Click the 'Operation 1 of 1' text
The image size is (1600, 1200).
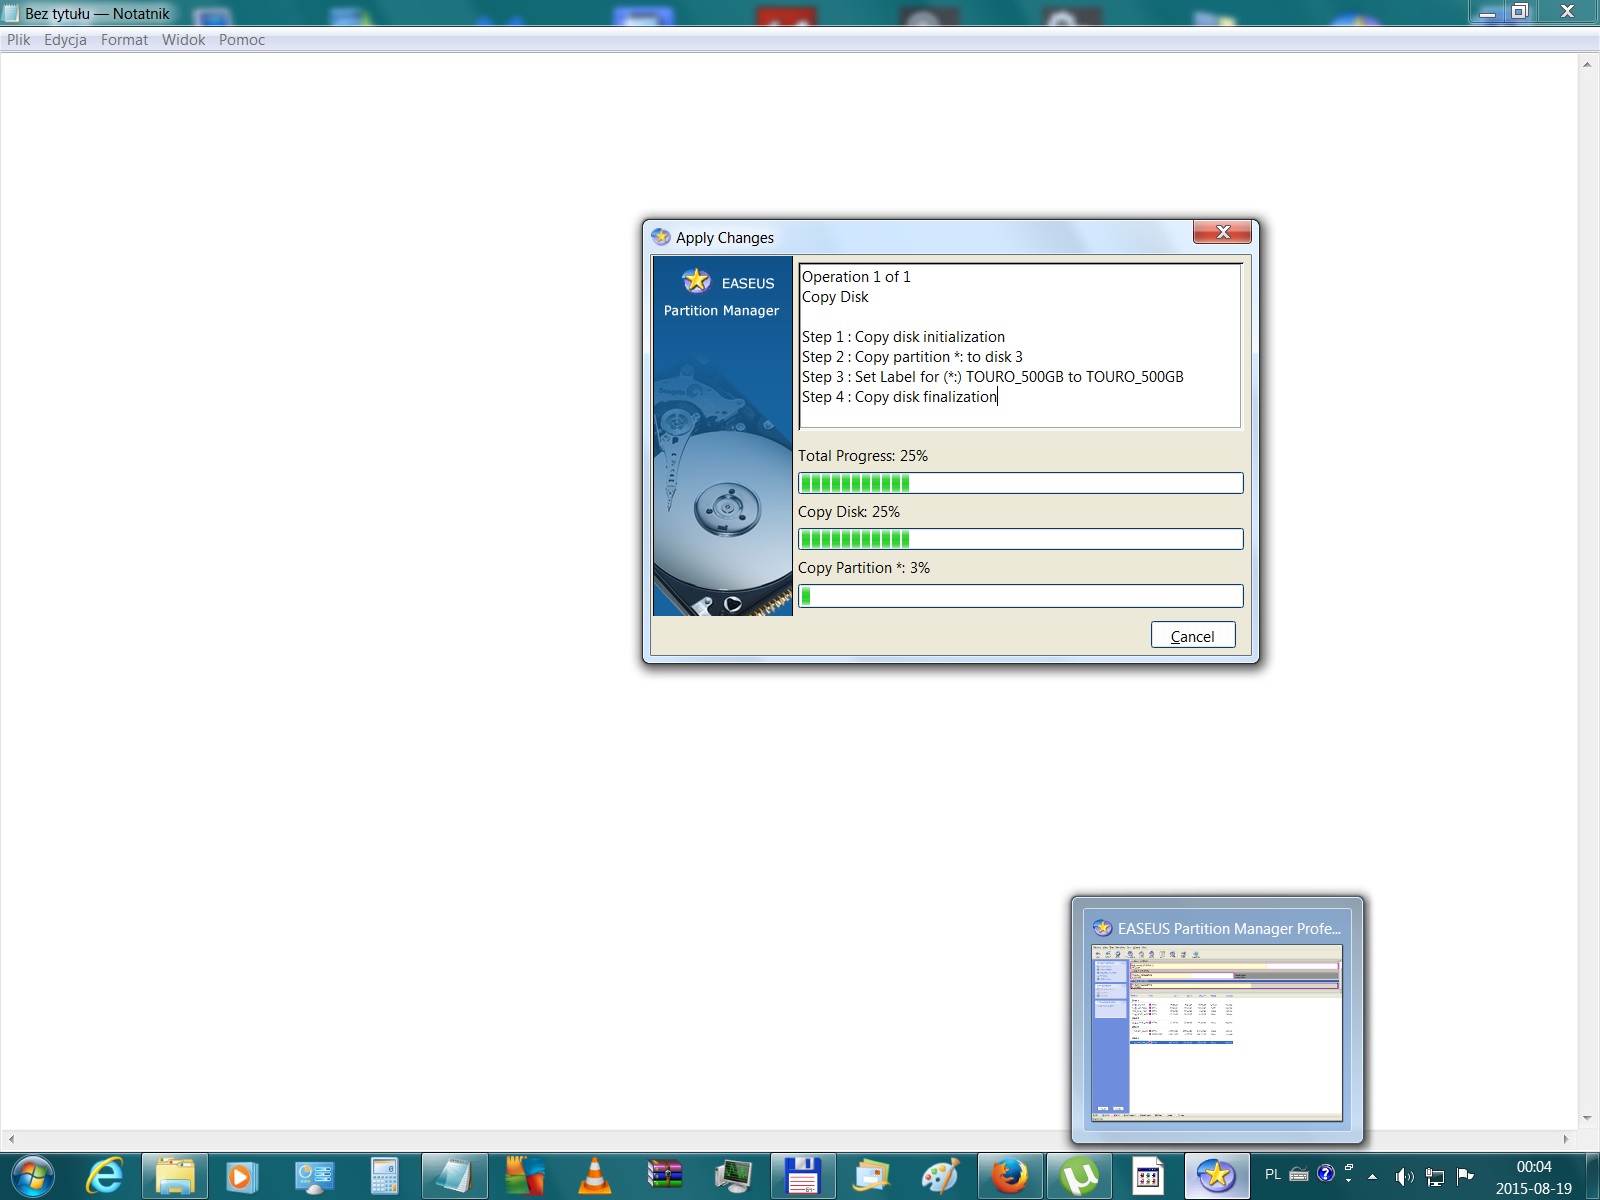point(856,277)
